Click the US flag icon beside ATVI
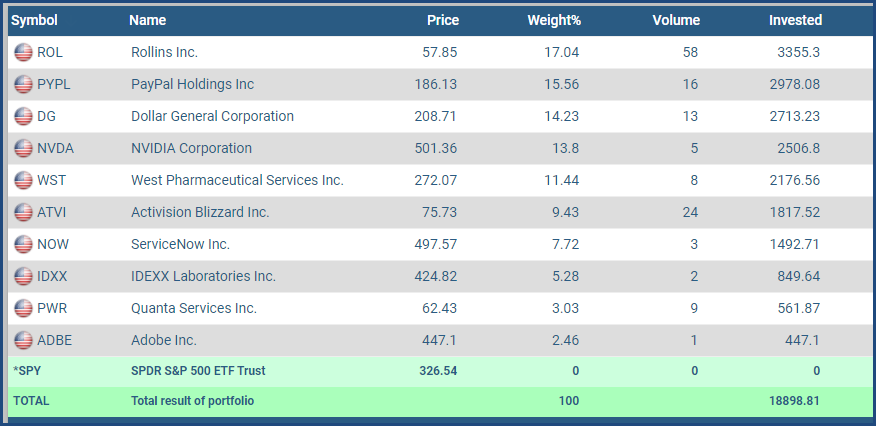This screenshot has height=426, width=876. pos(23,212)
